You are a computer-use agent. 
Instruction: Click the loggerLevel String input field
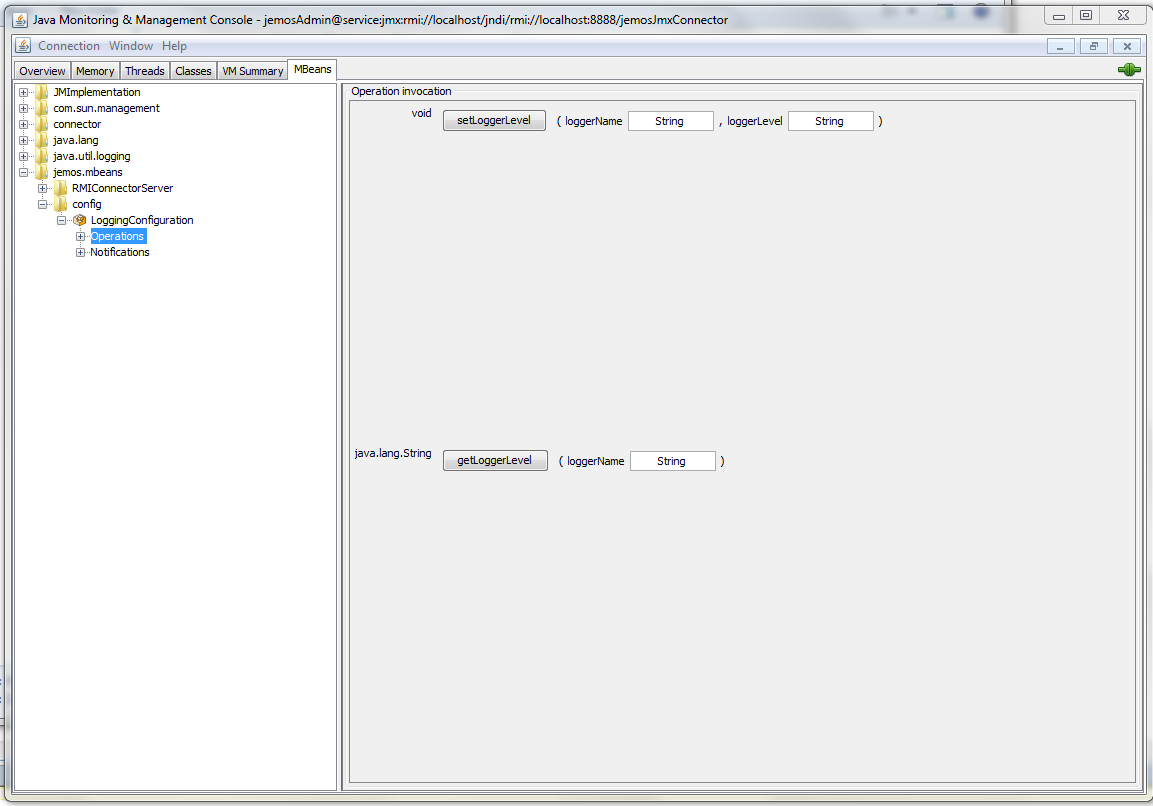[830, 121]
